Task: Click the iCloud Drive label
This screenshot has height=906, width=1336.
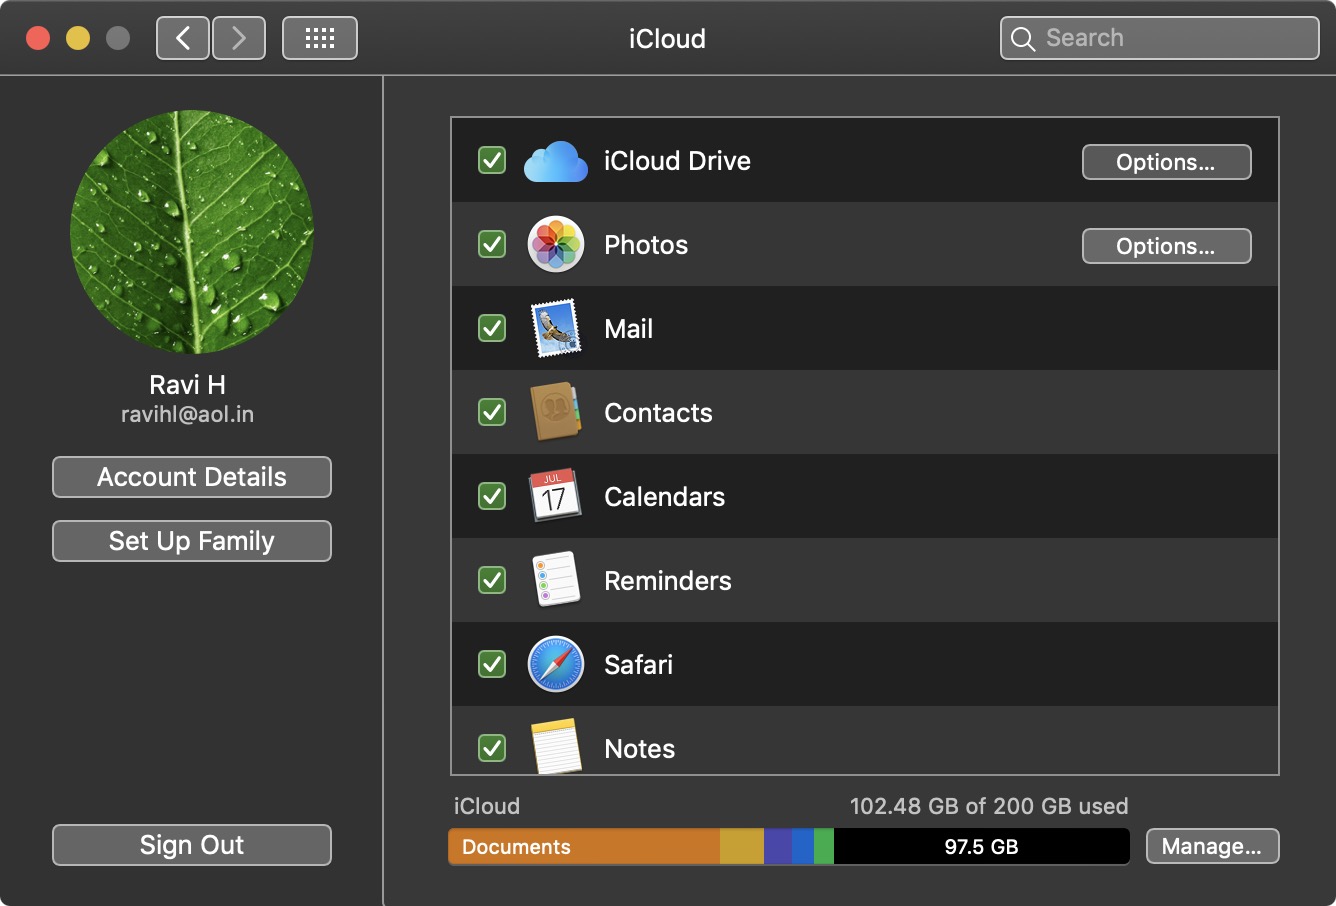Action: click(677, 161)
